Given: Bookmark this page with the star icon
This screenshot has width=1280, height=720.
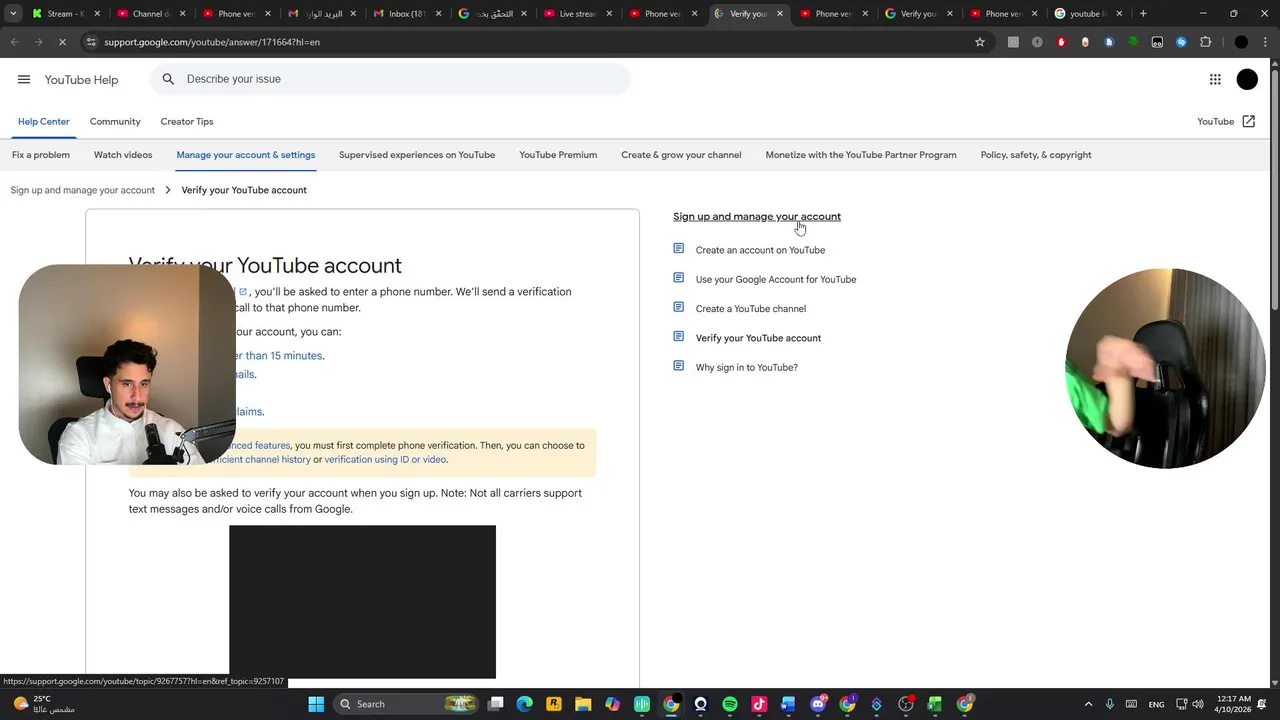Looking at the screenshot, I should 980,42.
